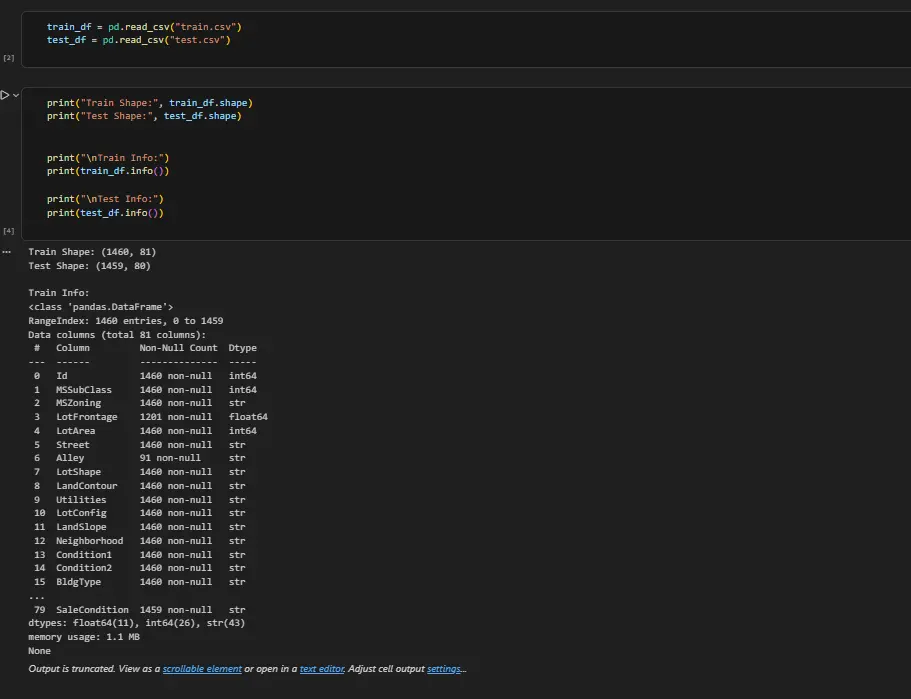Run the print shape cell
Viewport: 911px width, 699px height.
coord(5,95)
